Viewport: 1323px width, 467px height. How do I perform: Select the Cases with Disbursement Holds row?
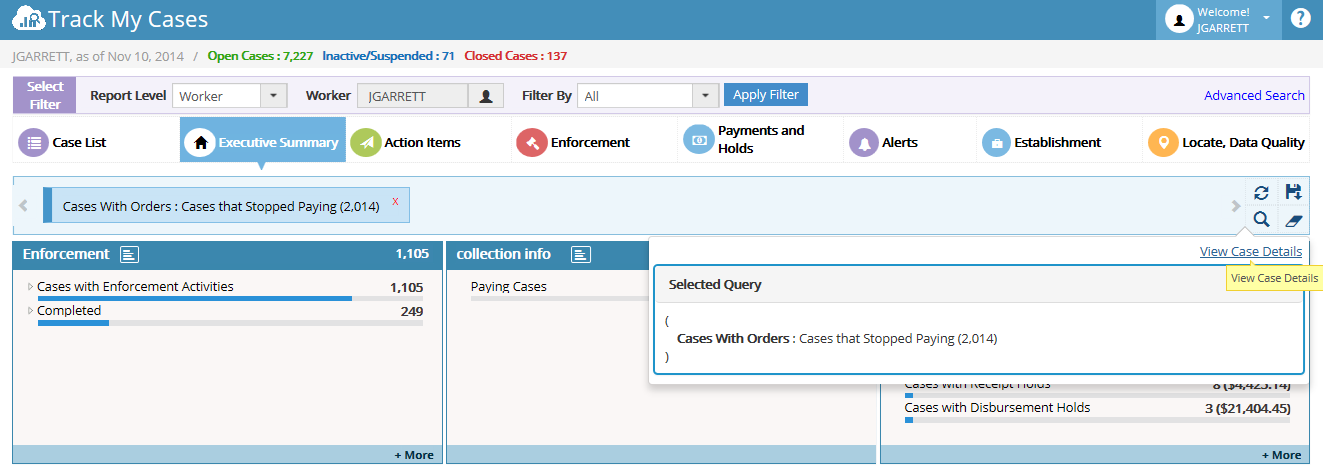[x=1097, y=409]
